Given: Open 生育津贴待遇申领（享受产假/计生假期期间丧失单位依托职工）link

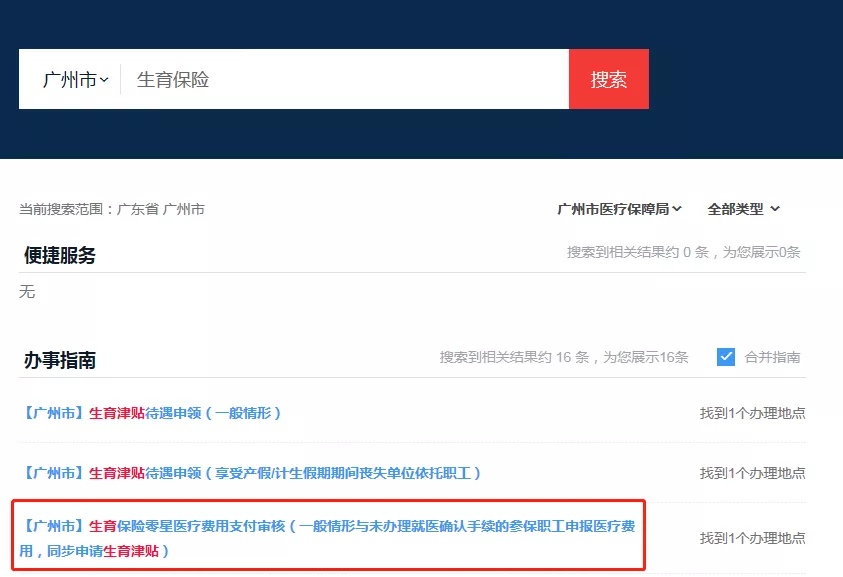Looking at the screenshot, I should pyautogui.click(x=251, y=473).
